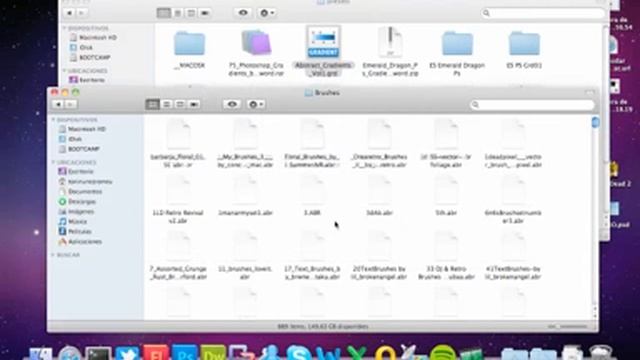Open the action gear menu in Brushes window
The image size is (640, 360).
point(256,104)
